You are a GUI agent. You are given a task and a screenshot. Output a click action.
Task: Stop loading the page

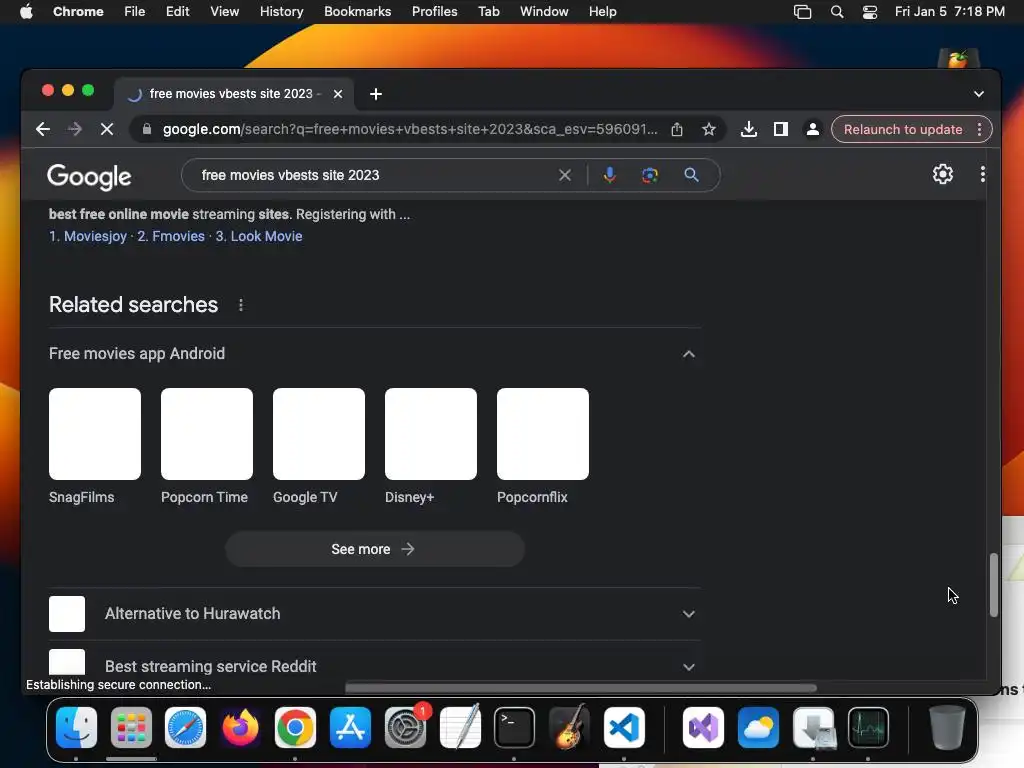point(107,129)
